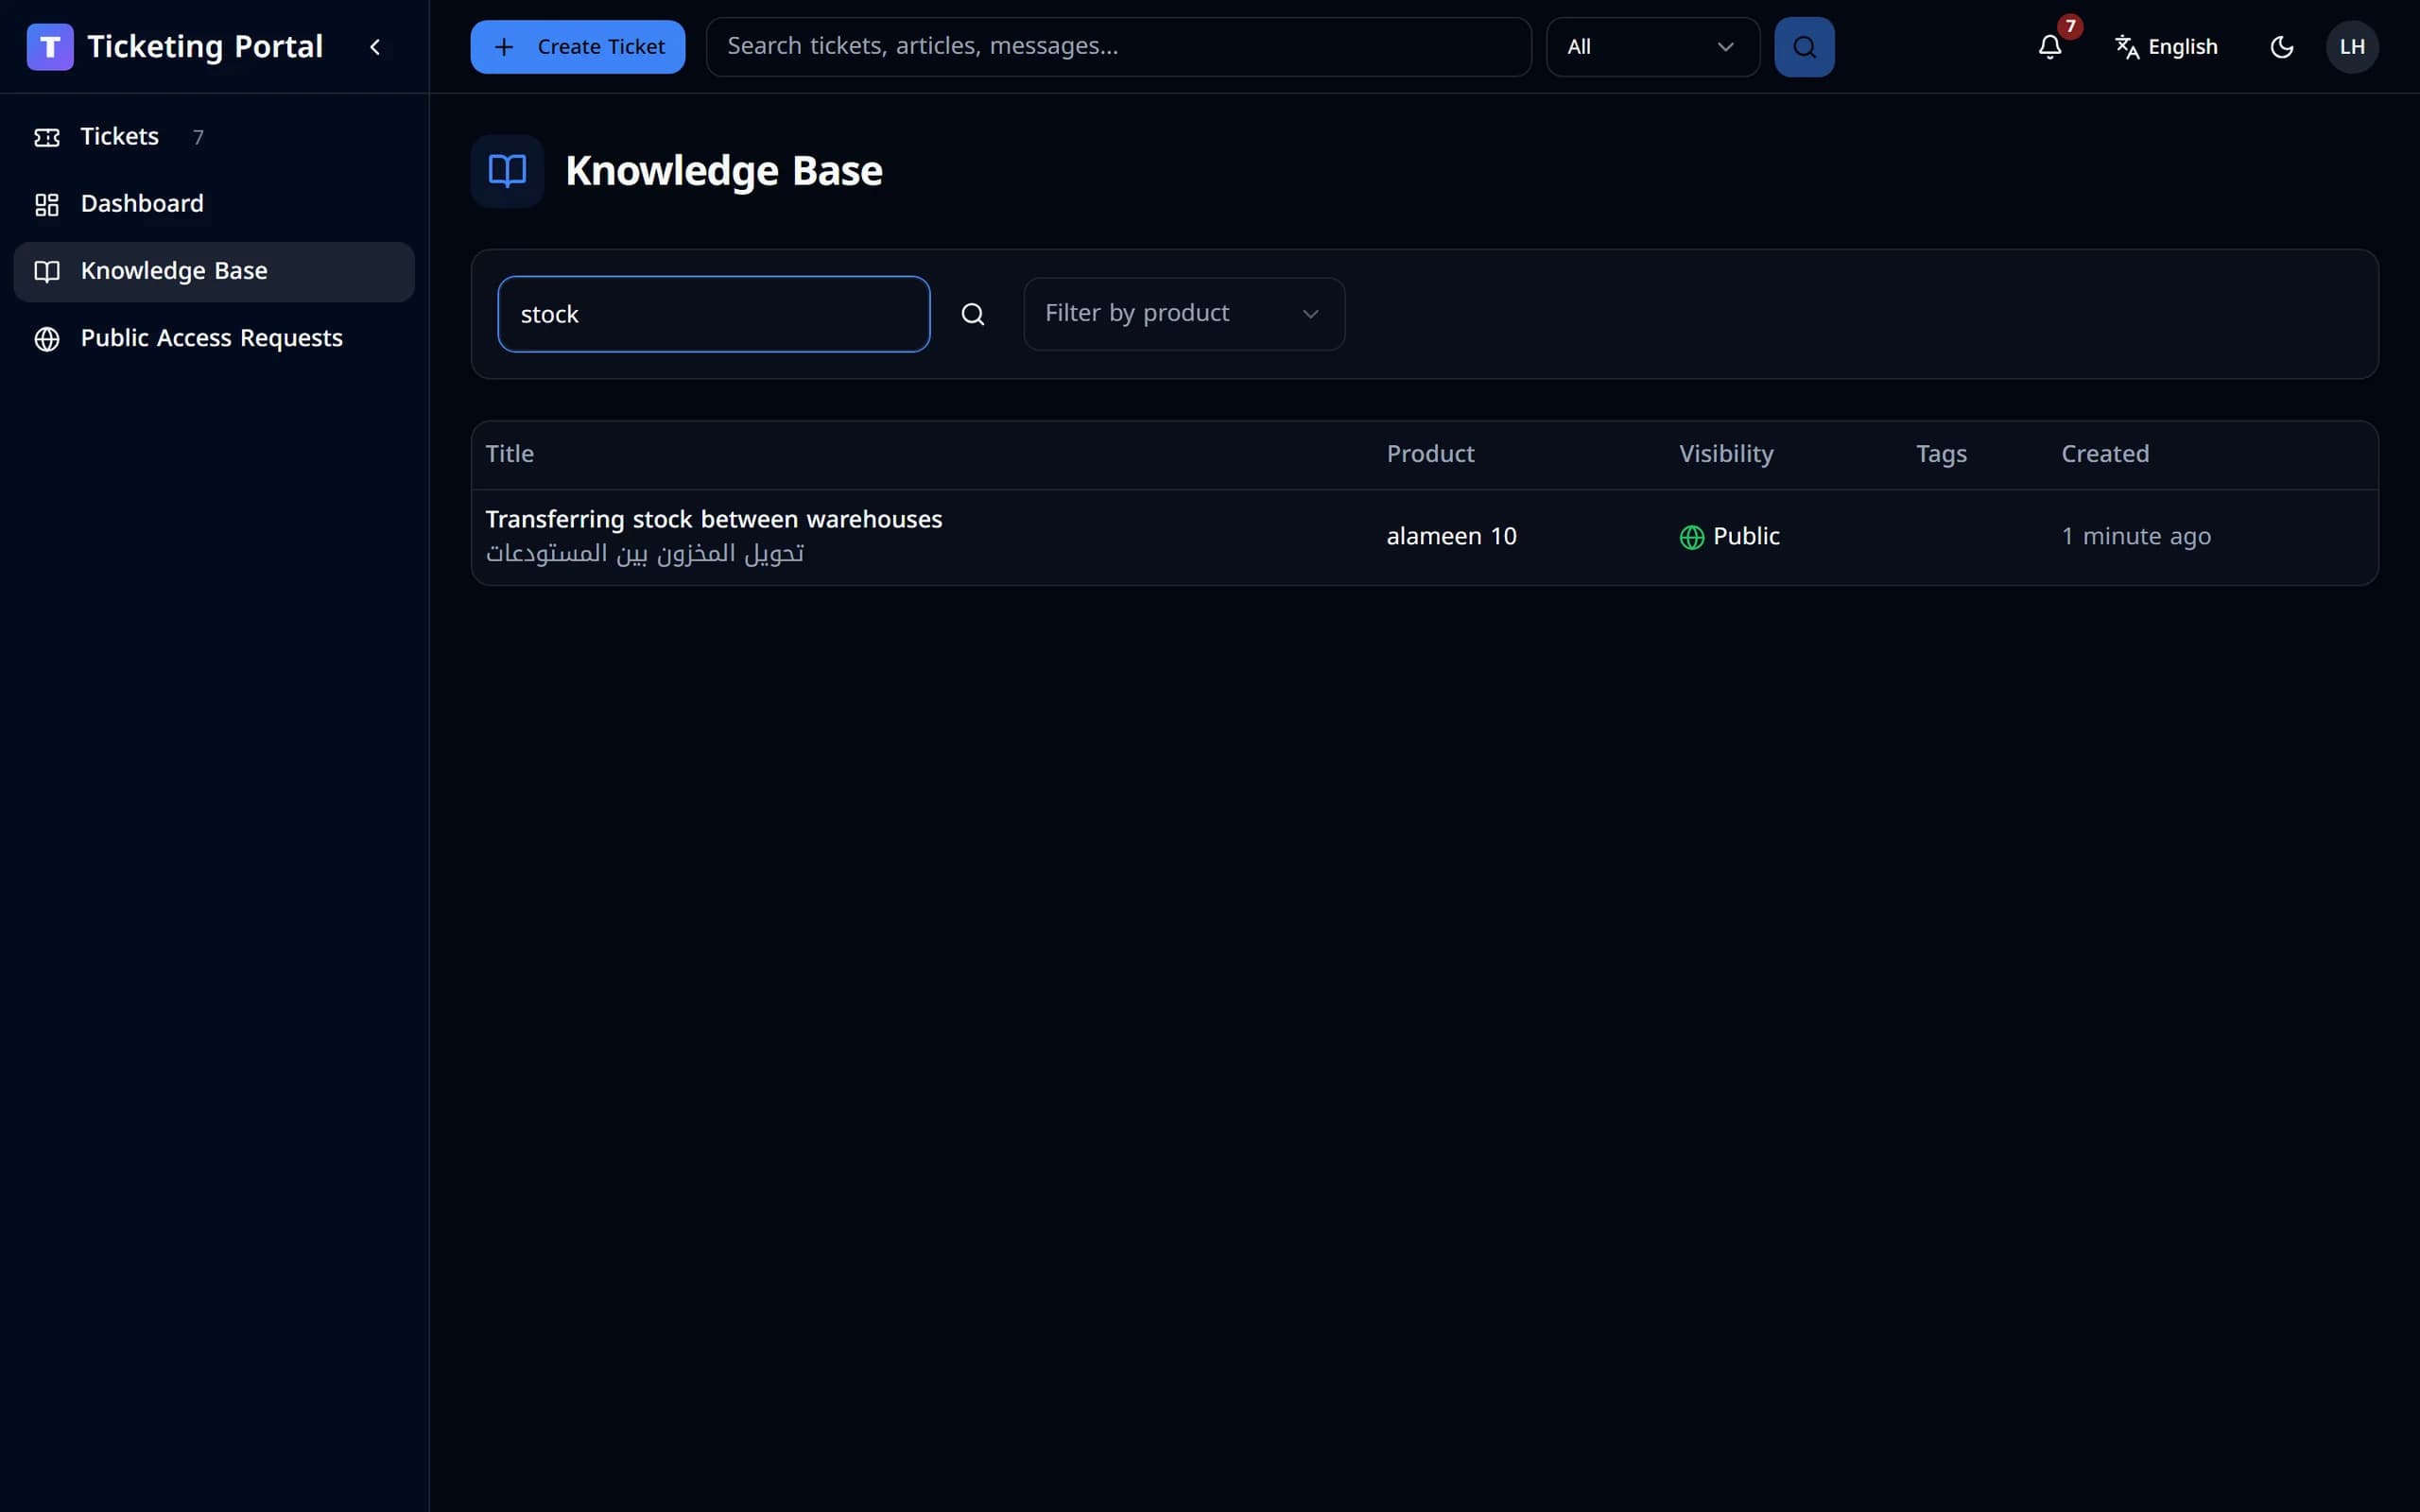Click the Ticketing Portal logo icon
Screen dimensions: 2420x1512
pyautogui.click(x=50, y=47)
